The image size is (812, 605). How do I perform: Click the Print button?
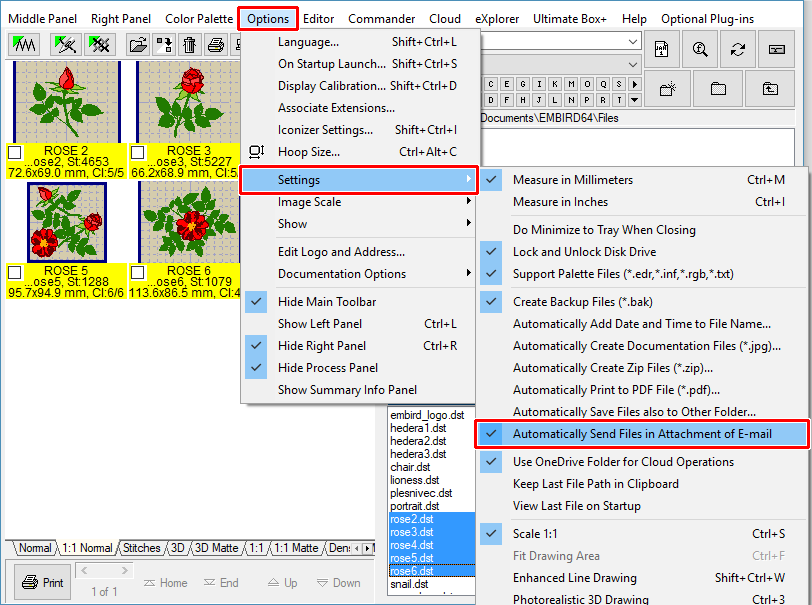(43, 583)
